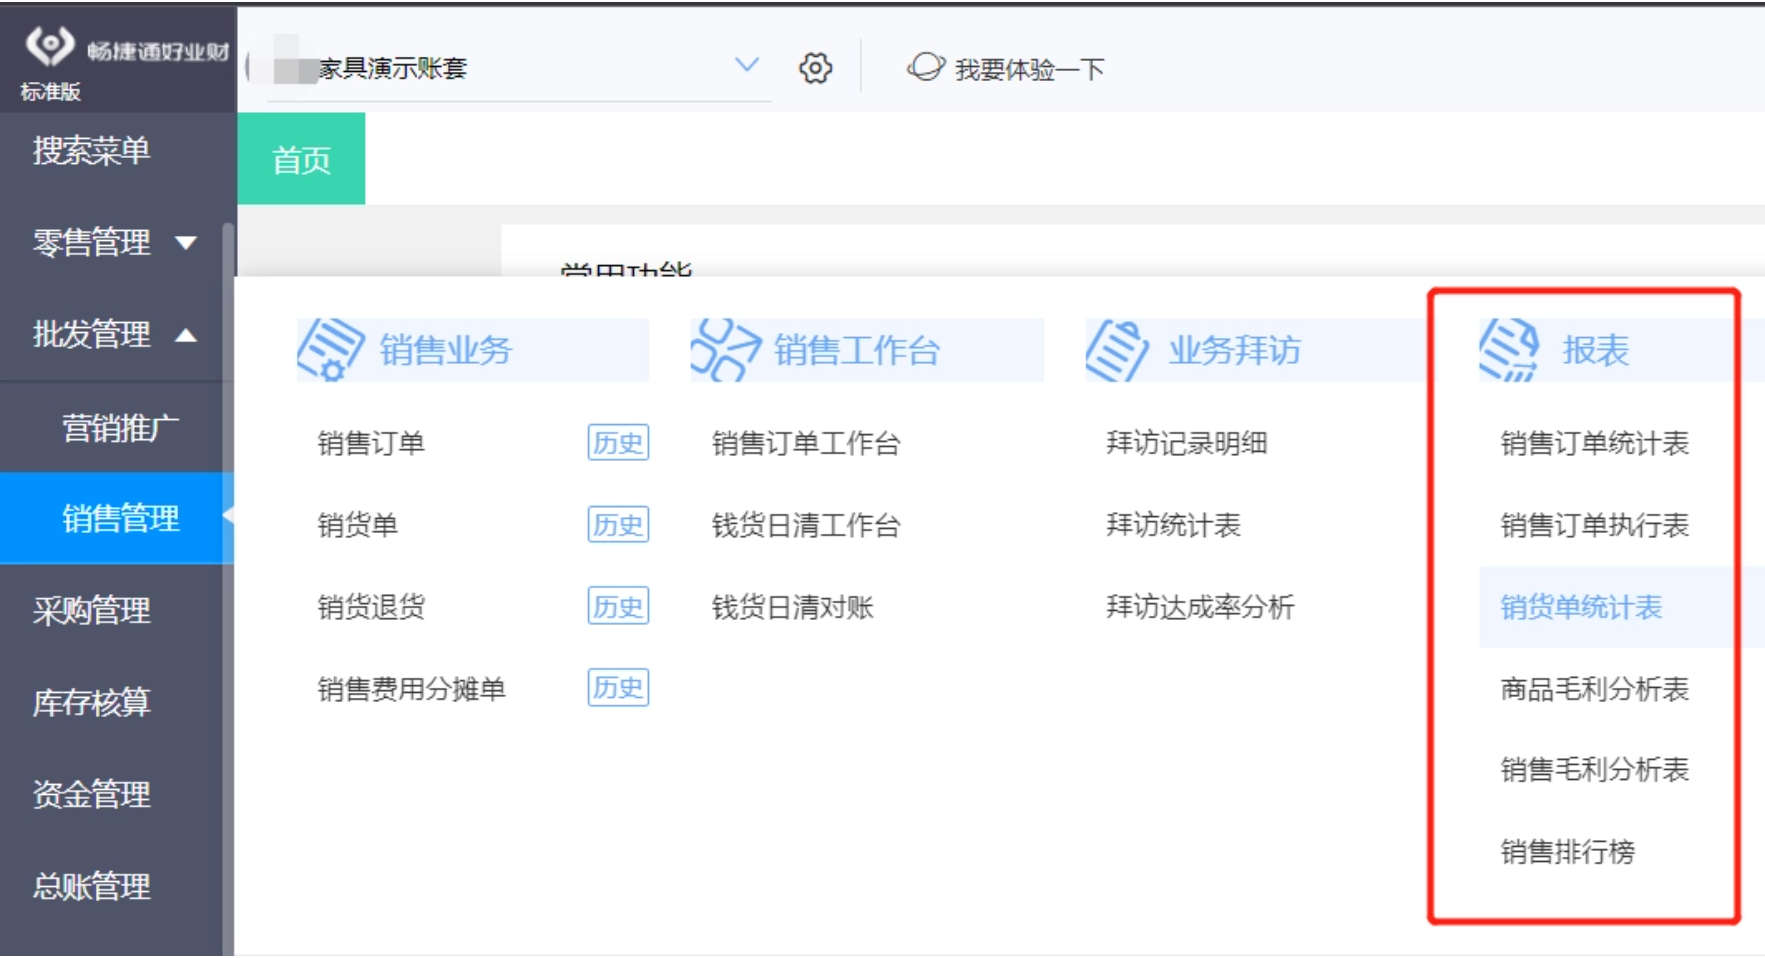Open 销售订单工作台
Viewport: 1765px width, 958px height.
pos(806,443)
